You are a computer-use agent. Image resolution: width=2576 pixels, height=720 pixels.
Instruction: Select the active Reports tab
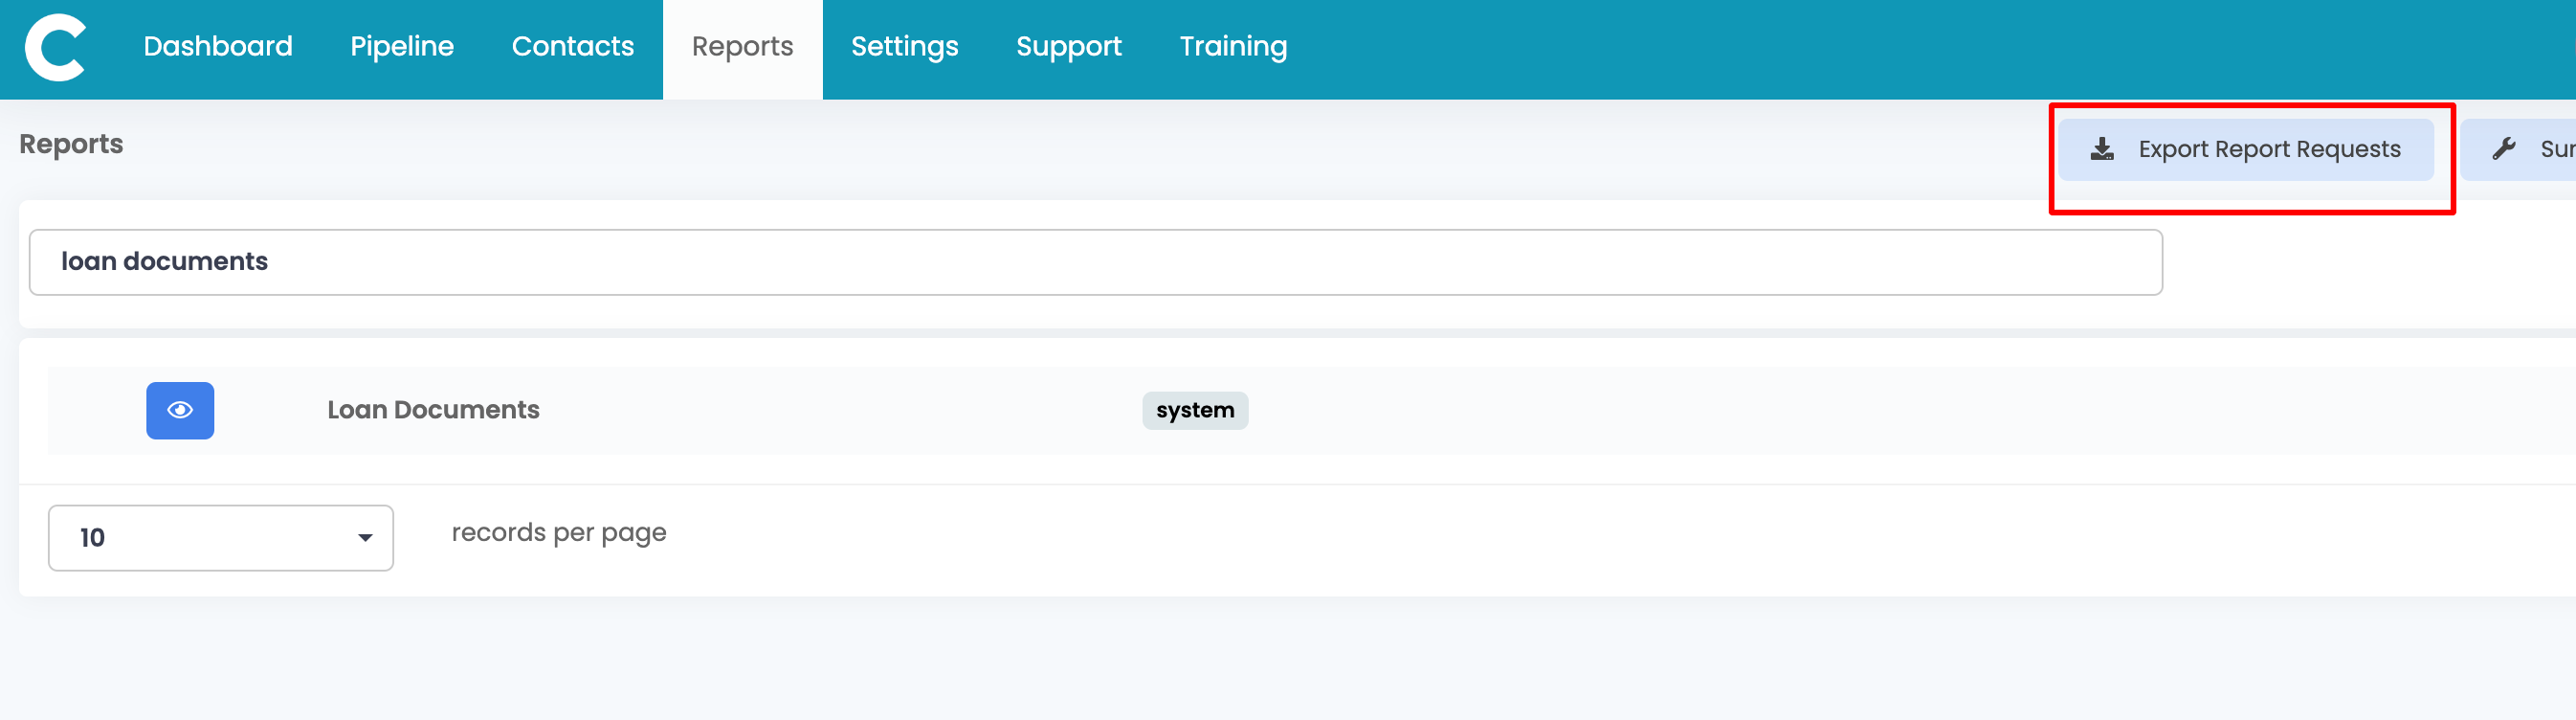(x=742, y=47)
